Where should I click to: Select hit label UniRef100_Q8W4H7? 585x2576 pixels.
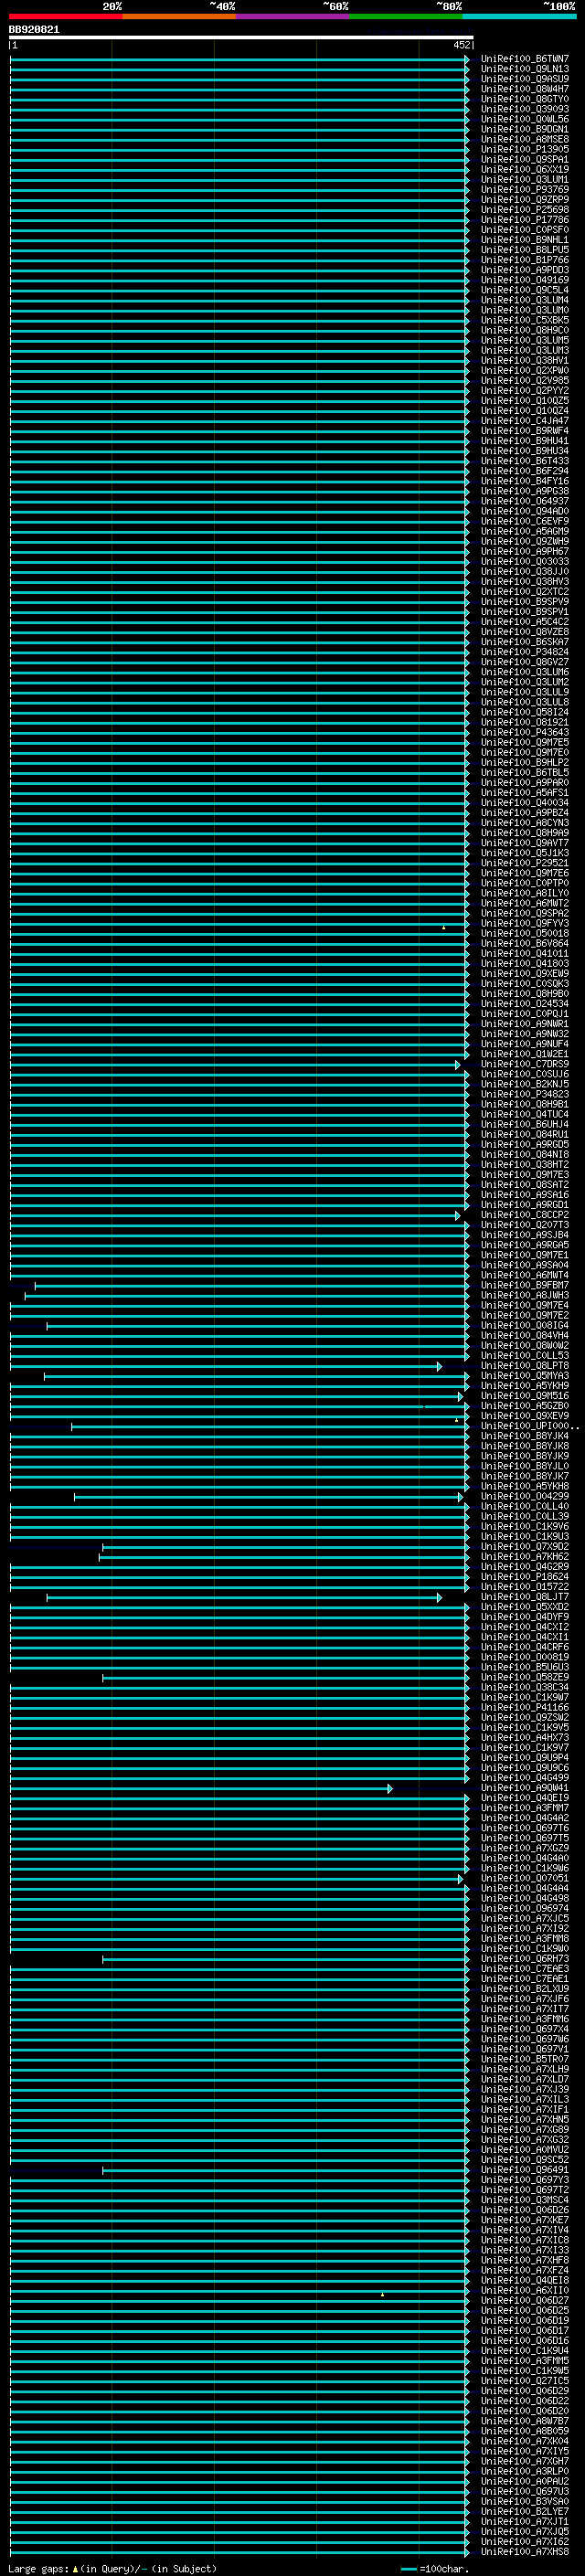point(525,89)
